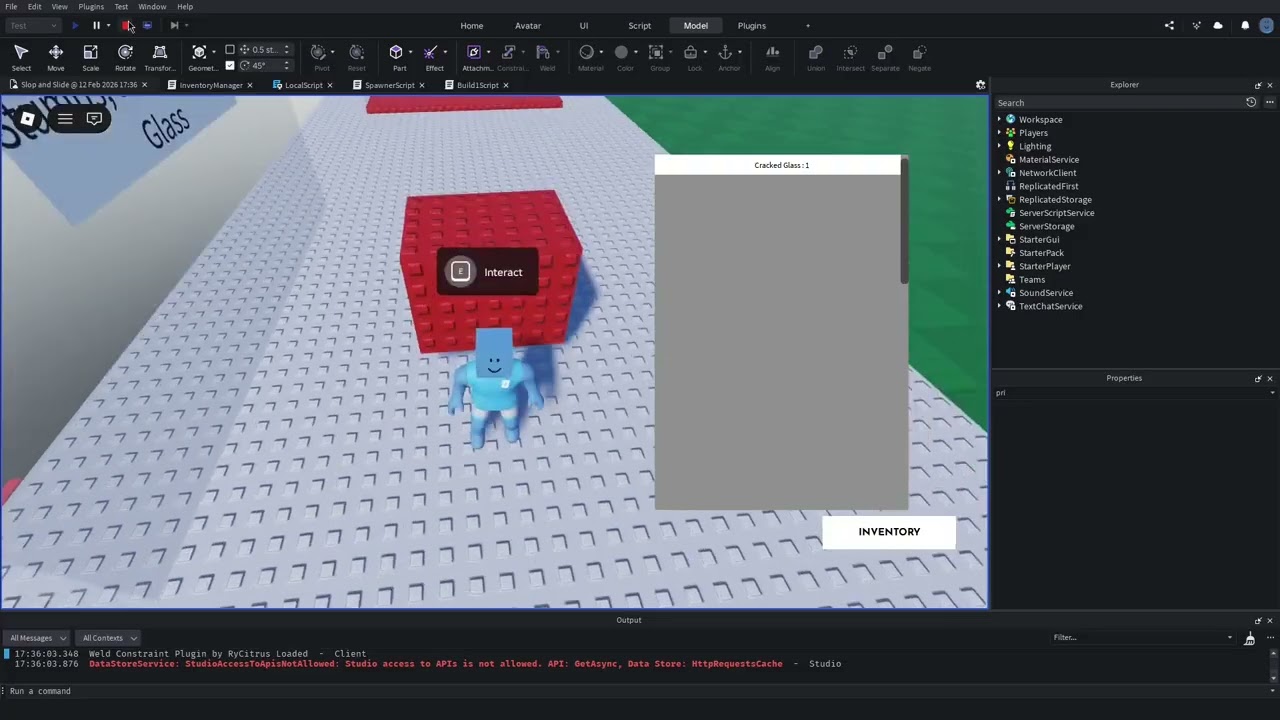The image size is (1280, 720).
Task: Switch to the Script ribbon tab
Action: (x=640, y=25)
